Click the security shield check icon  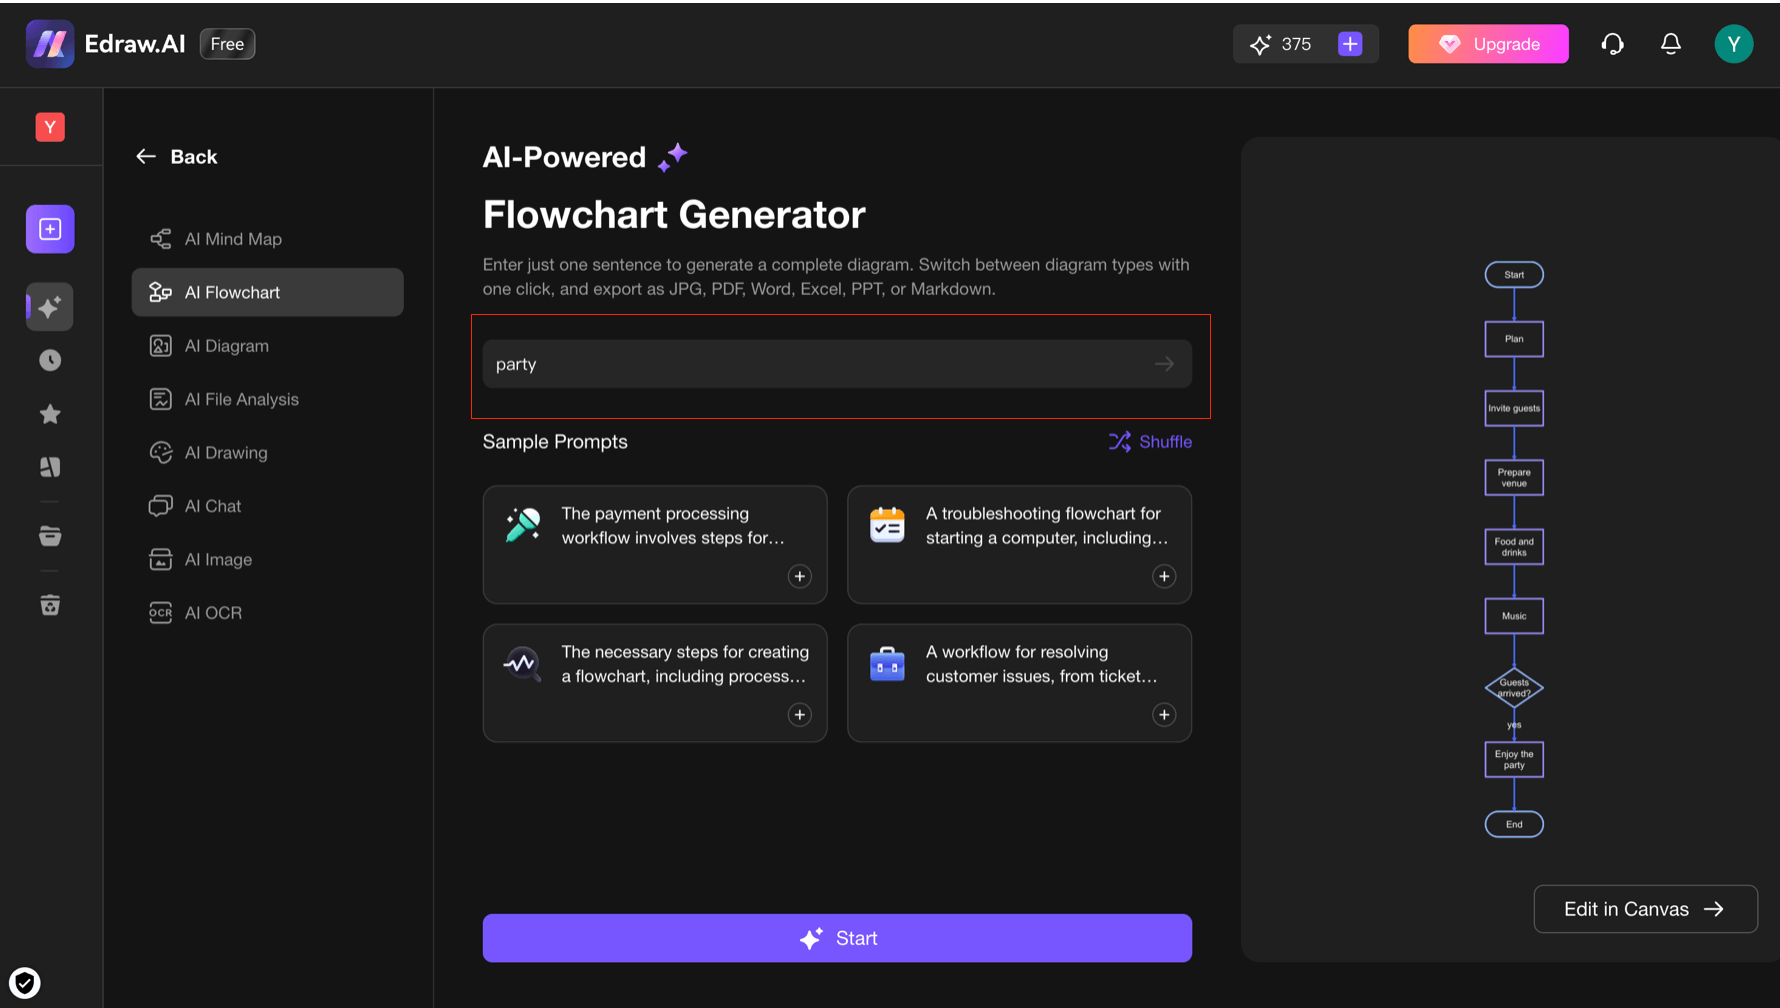[25, 983]
